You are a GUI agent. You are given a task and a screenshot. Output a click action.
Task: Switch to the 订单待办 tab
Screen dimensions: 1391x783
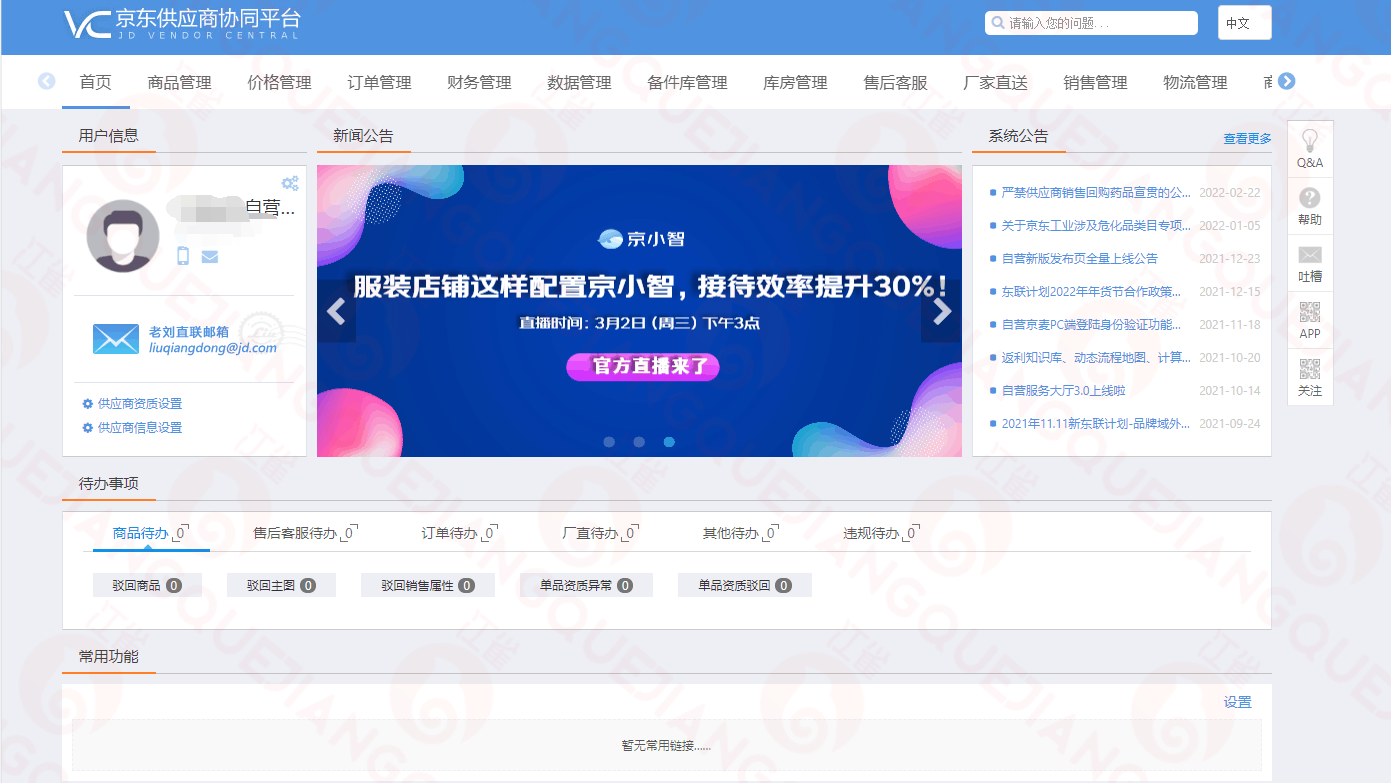455,533
